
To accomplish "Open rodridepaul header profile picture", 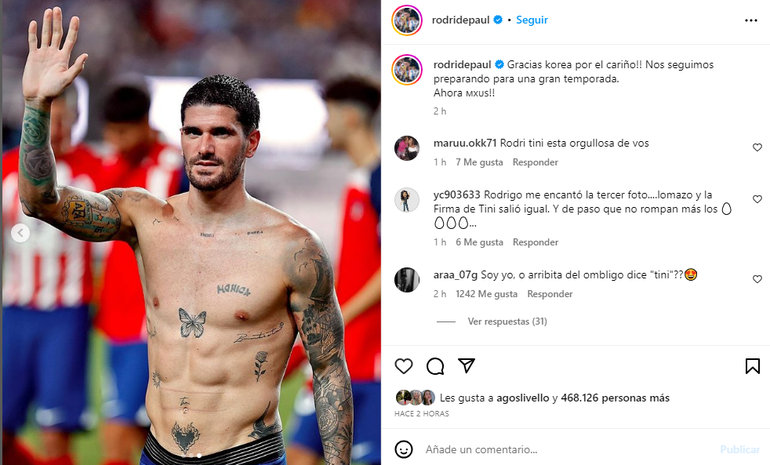I will [x=407, y=21].
